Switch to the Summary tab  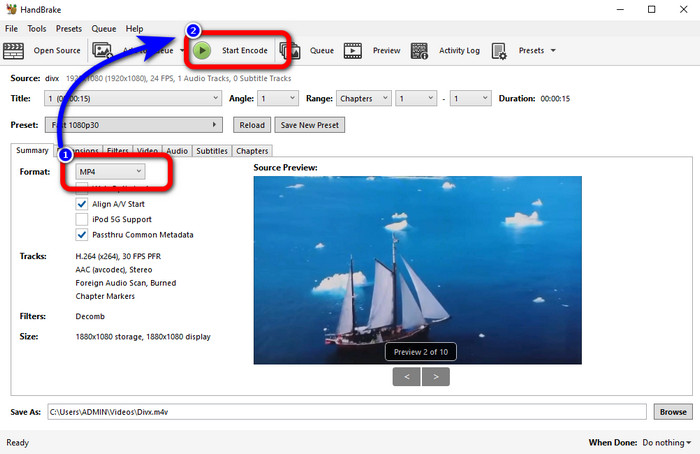pyautogui.click(x=32, y=150)
